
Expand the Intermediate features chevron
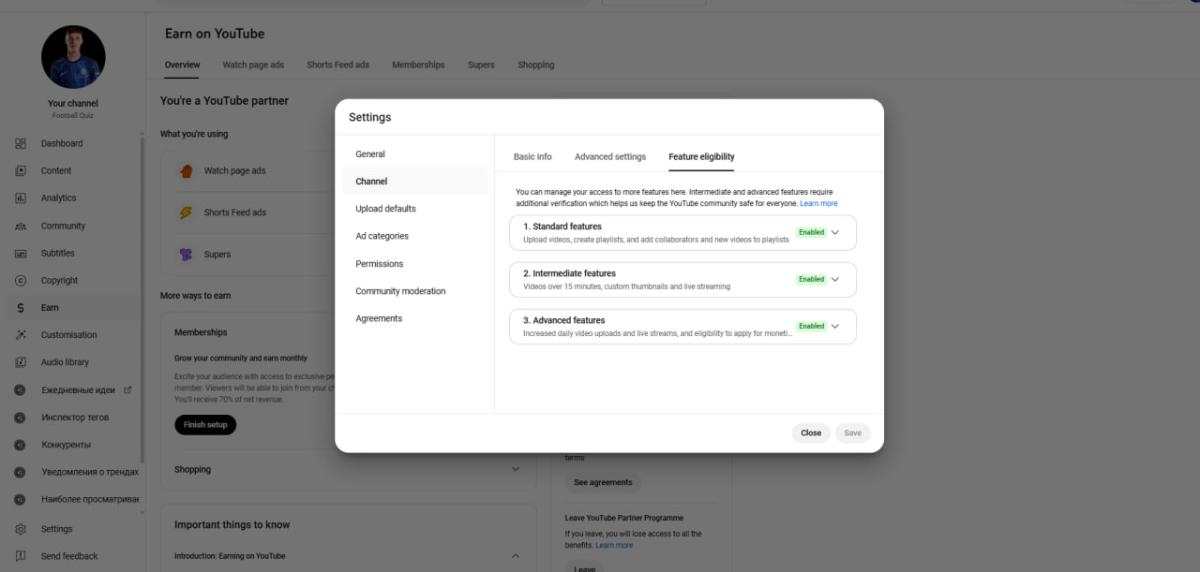[x=835, y=279]
